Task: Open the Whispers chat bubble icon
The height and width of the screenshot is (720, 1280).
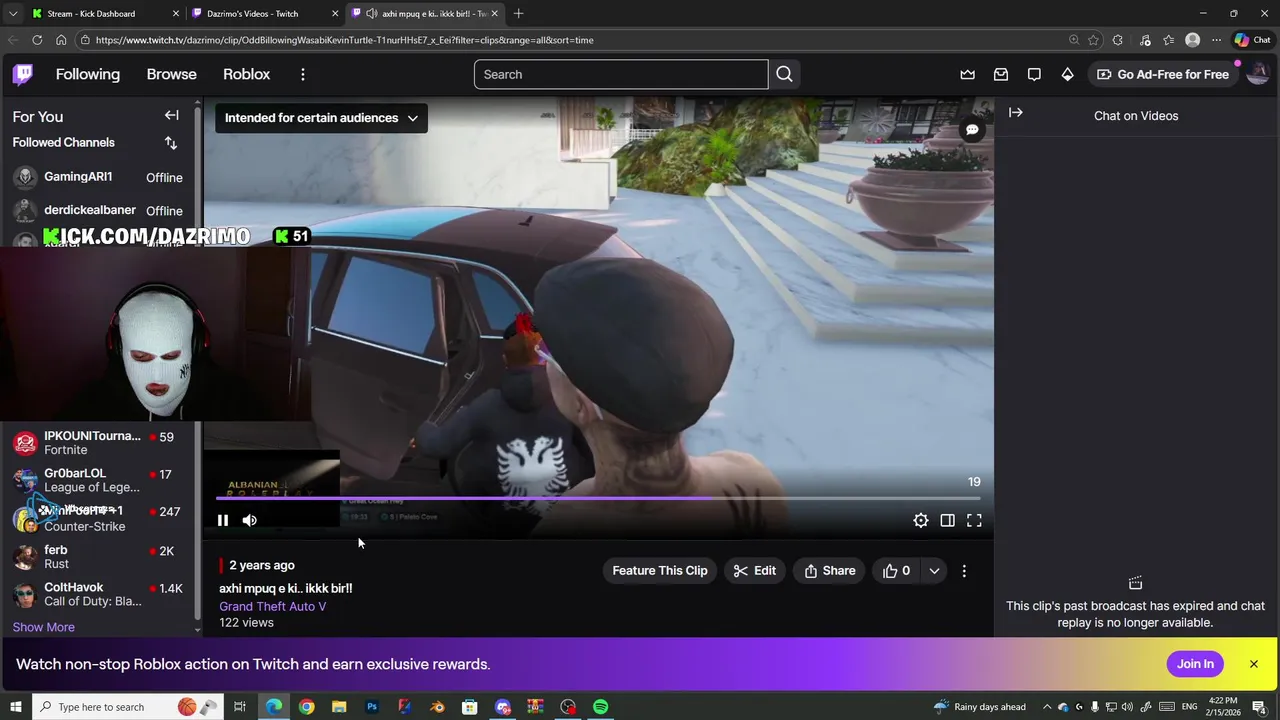Action: click(1034, 74)
